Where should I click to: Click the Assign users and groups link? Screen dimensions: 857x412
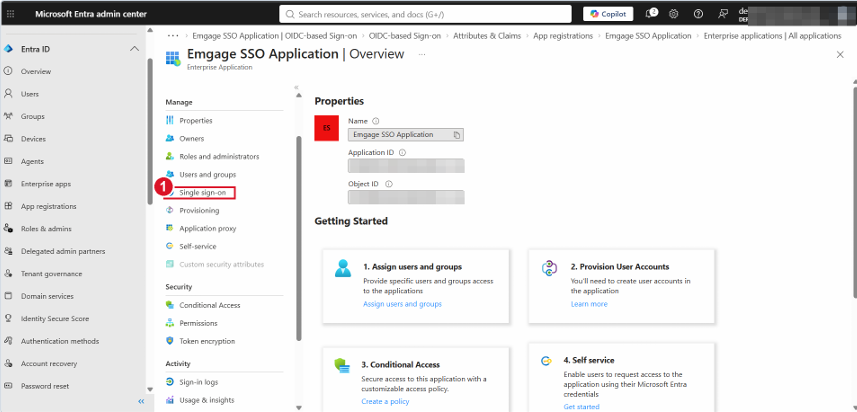click(402, 304)
